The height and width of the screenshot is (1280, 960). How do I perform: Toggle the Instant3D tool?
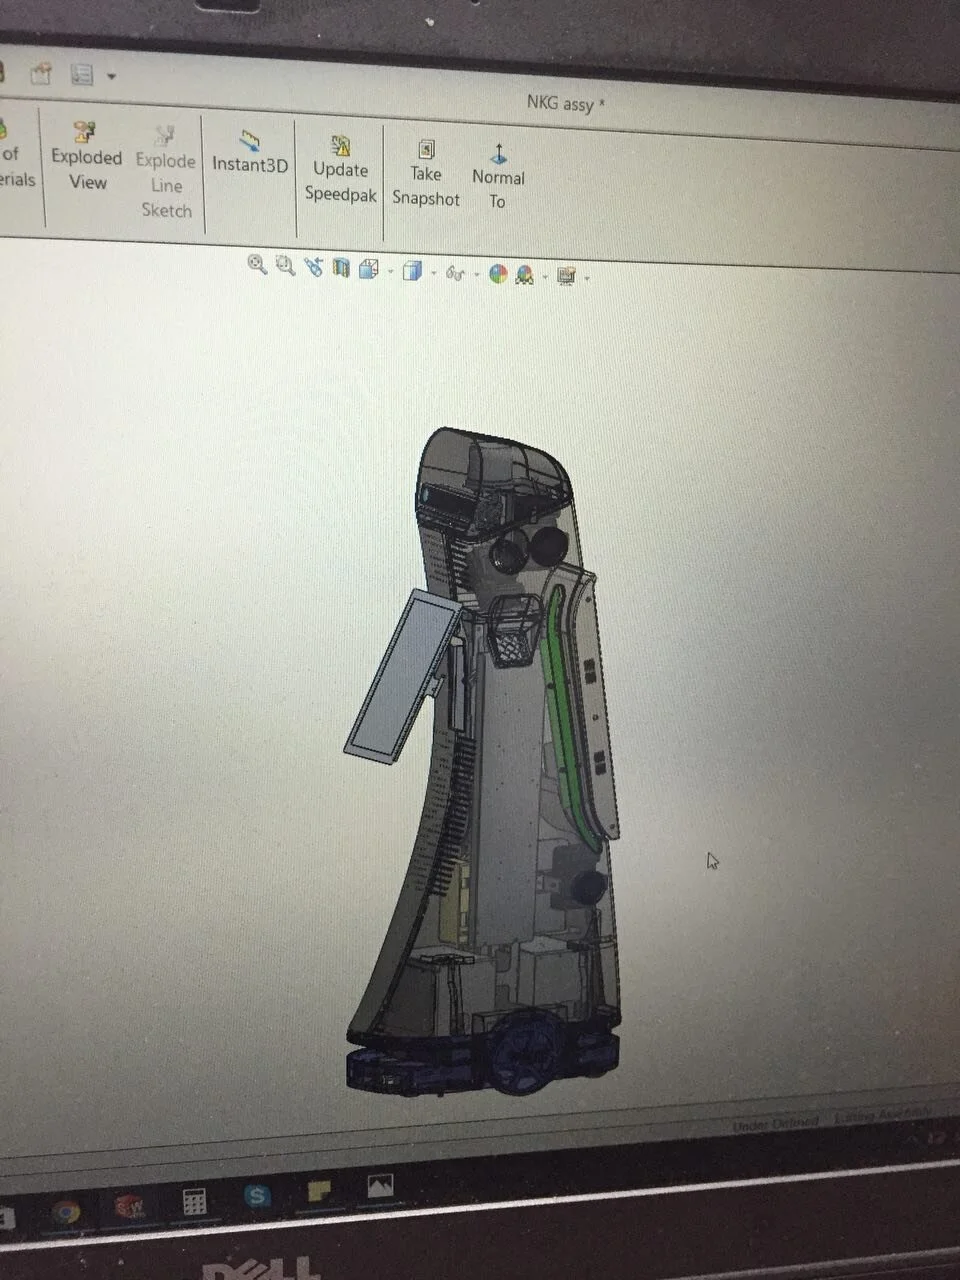coord(250,153)
